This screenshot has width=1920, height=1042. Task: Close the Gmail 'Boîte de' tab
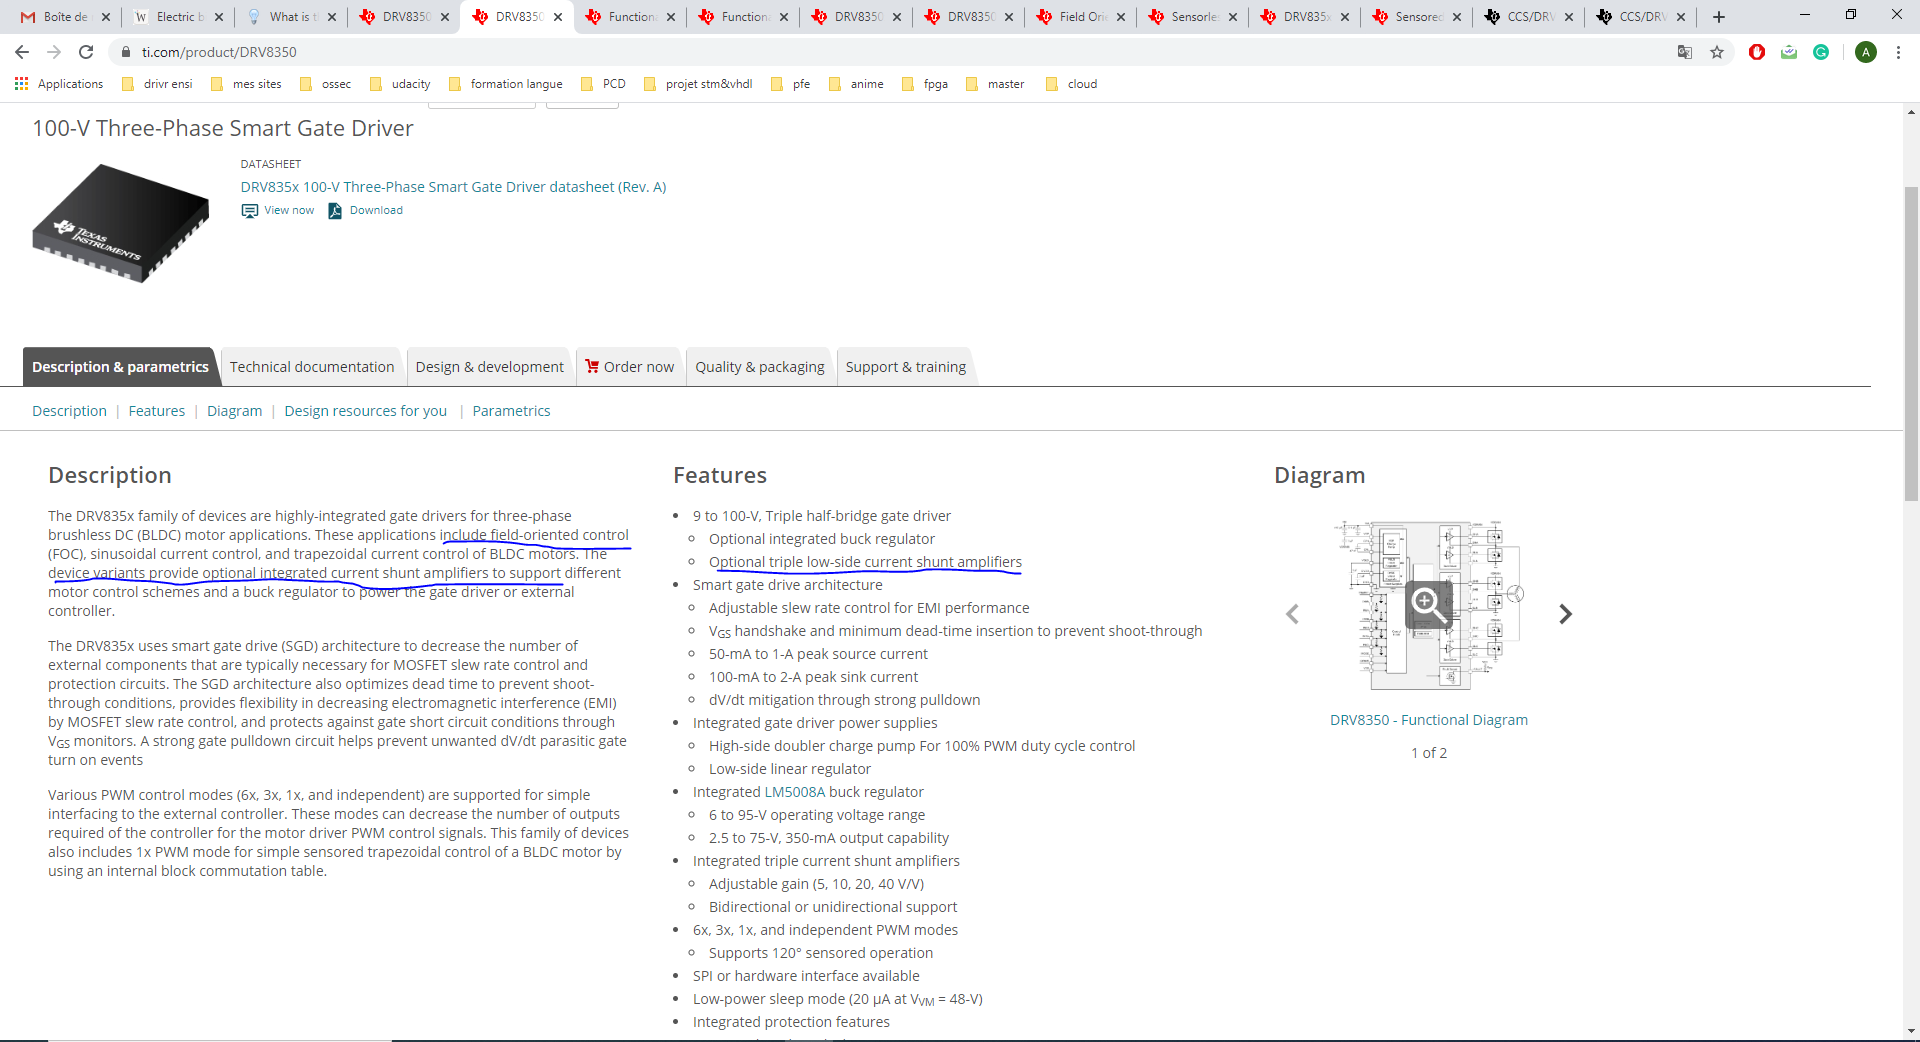pos(106,17)
